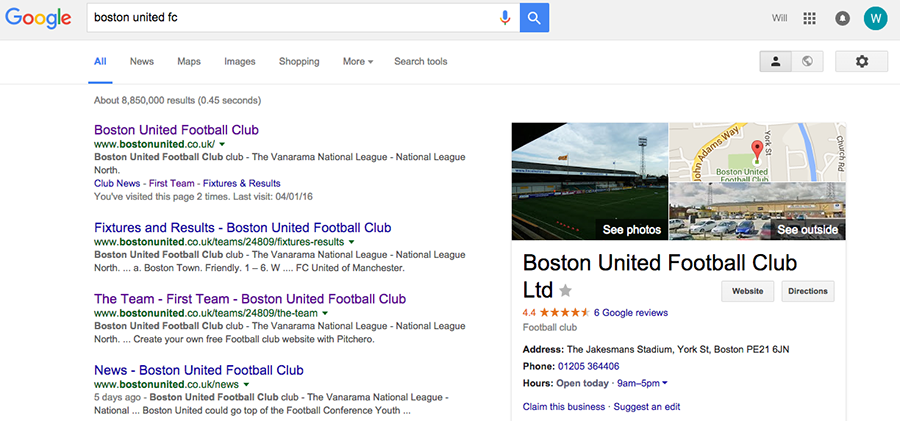Screen dimensions: 900x421
Task: Click the Jakesmans Stadium address text
Action: [678, 349]
